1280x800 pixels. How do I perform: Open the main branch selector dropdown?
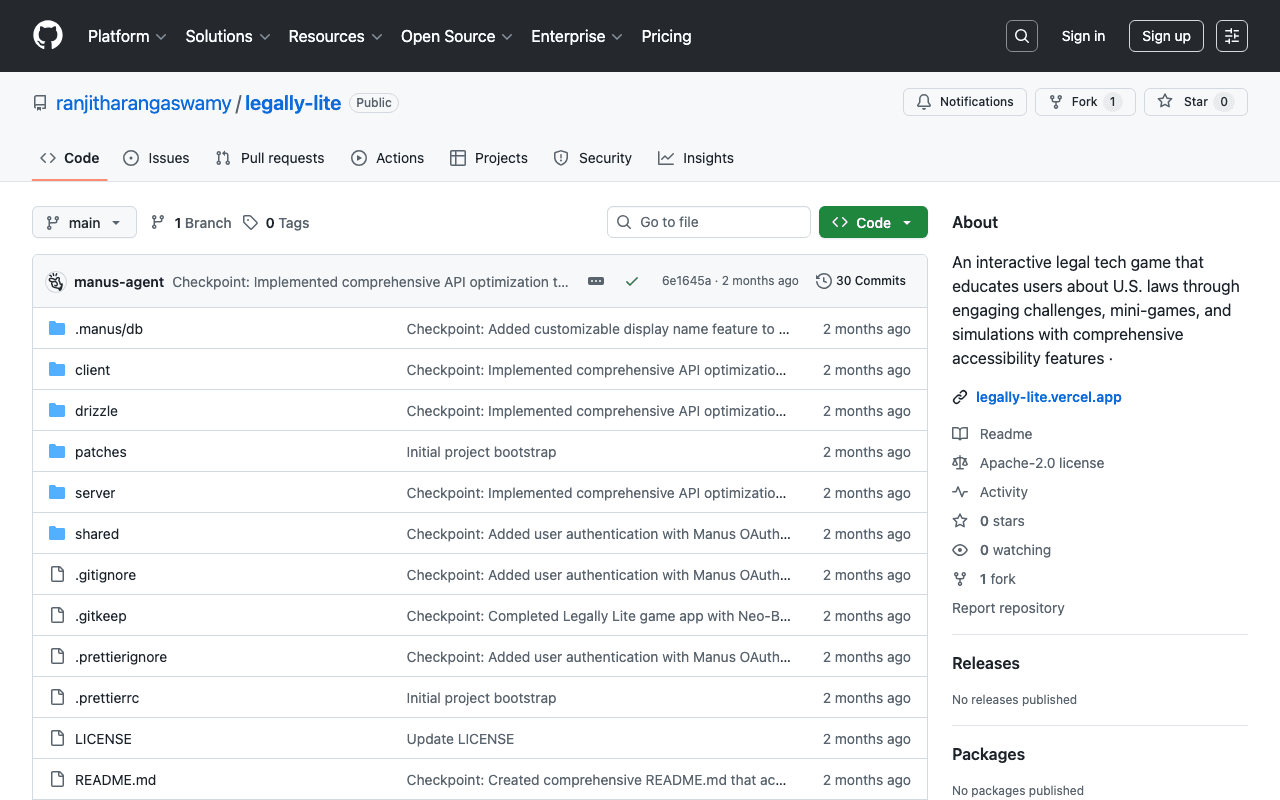point(84,222)
